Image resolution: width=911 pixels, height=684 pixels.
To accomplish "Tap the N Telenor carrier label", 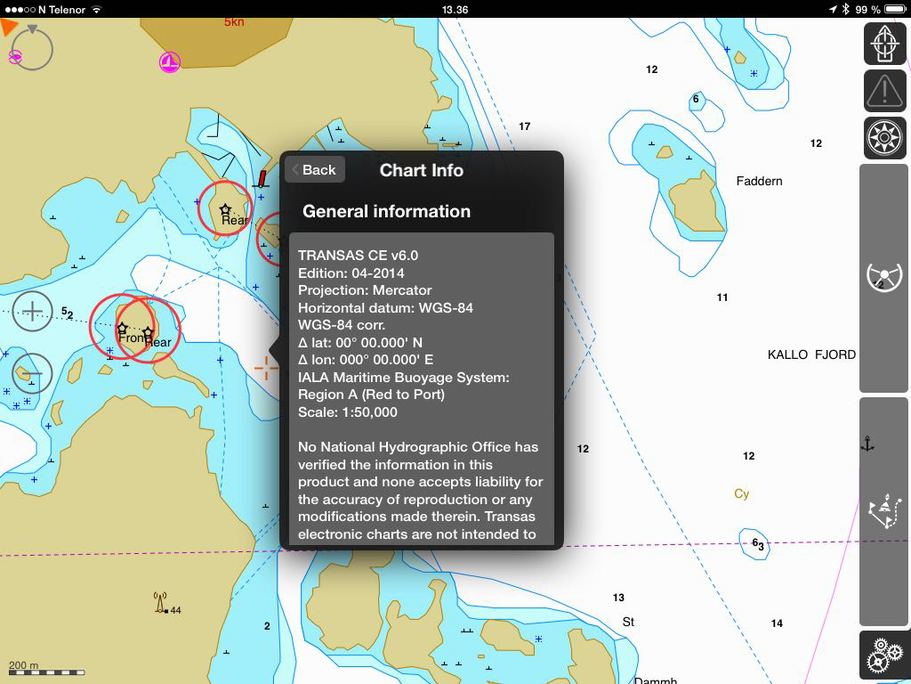I will (x=62, y=9).
